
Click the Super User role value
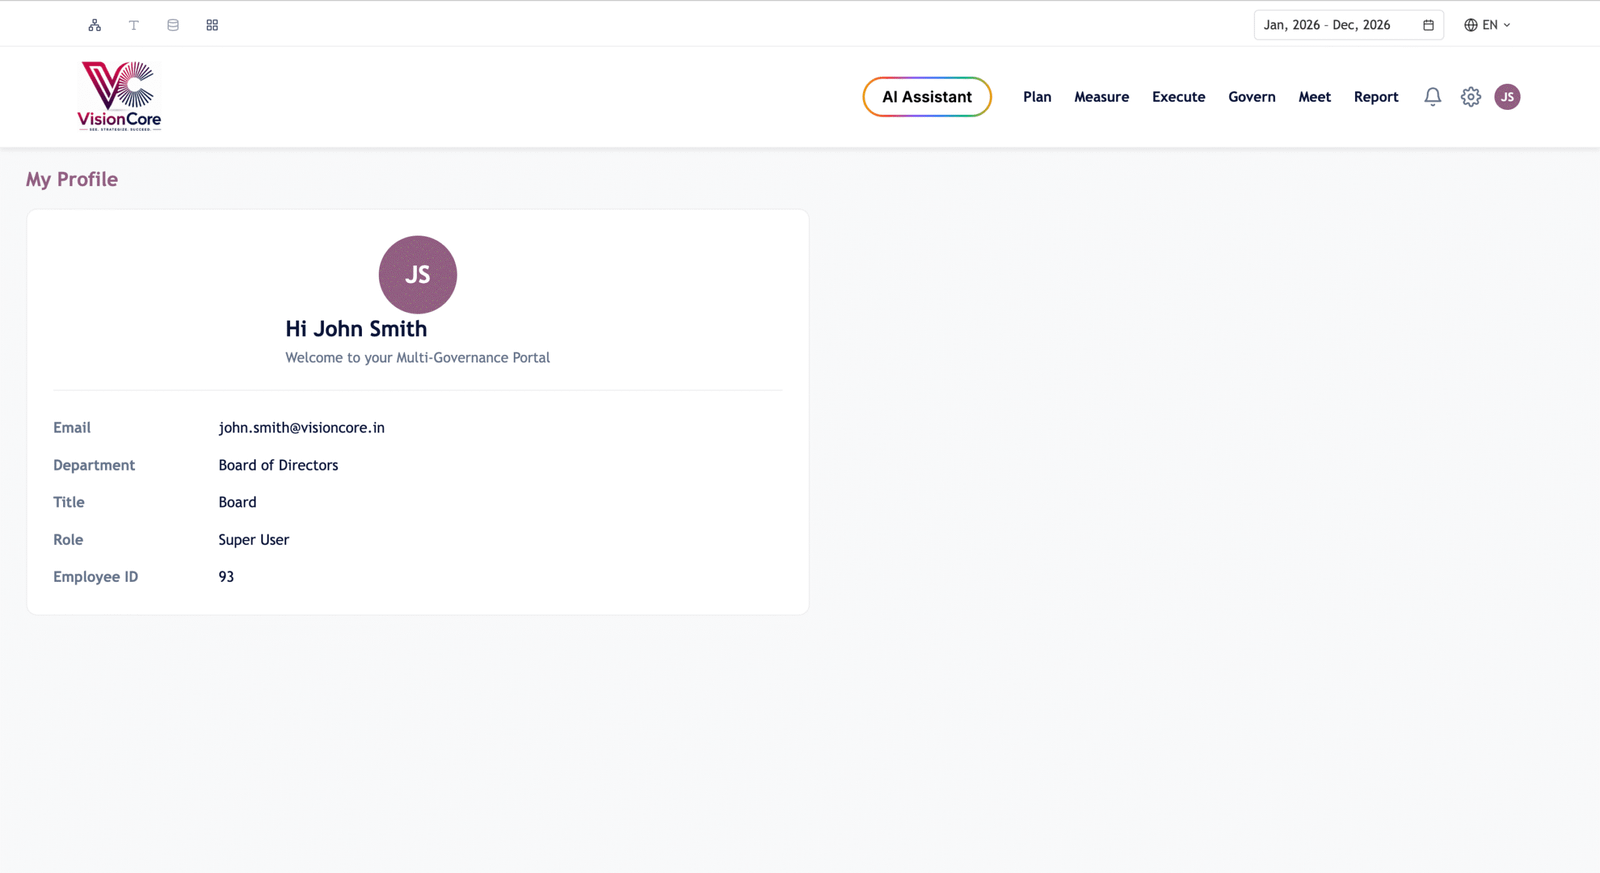pos(254,540)
